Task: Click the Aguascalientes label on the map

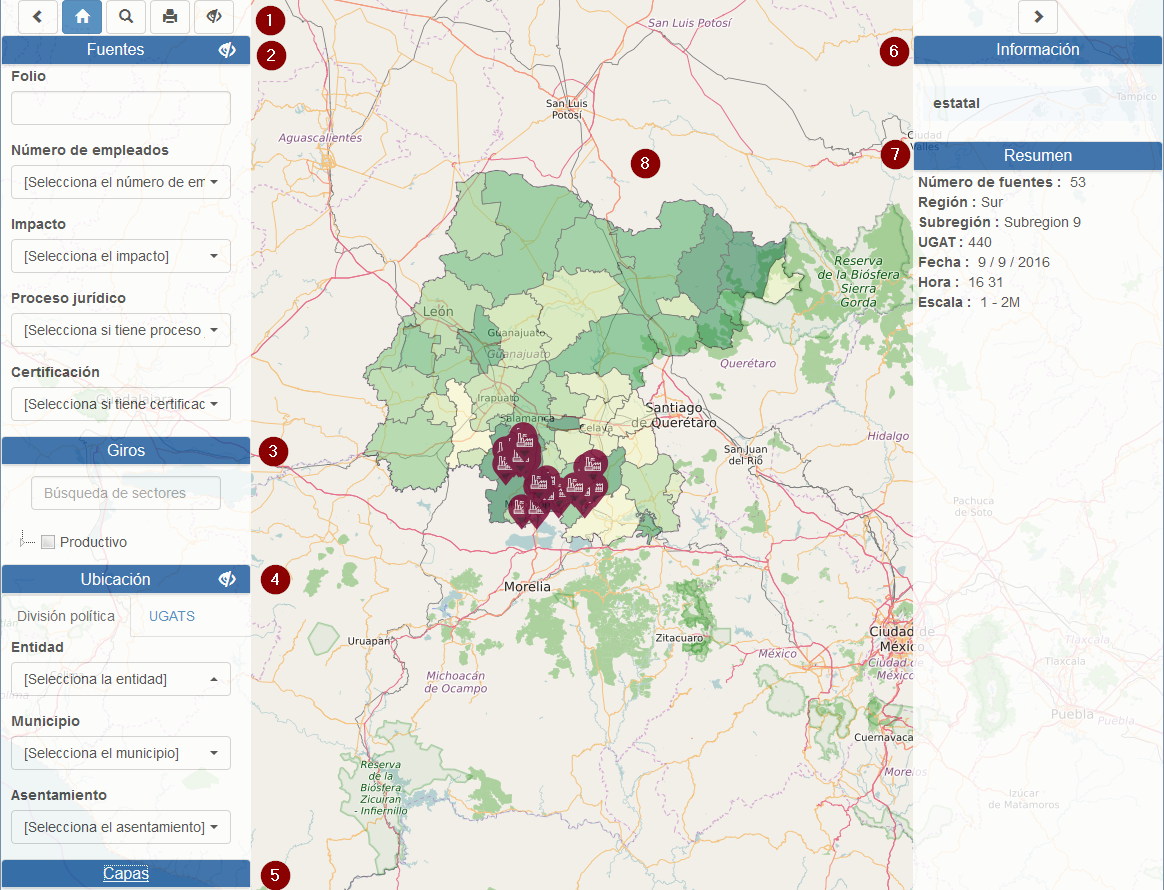Action: 320,137
